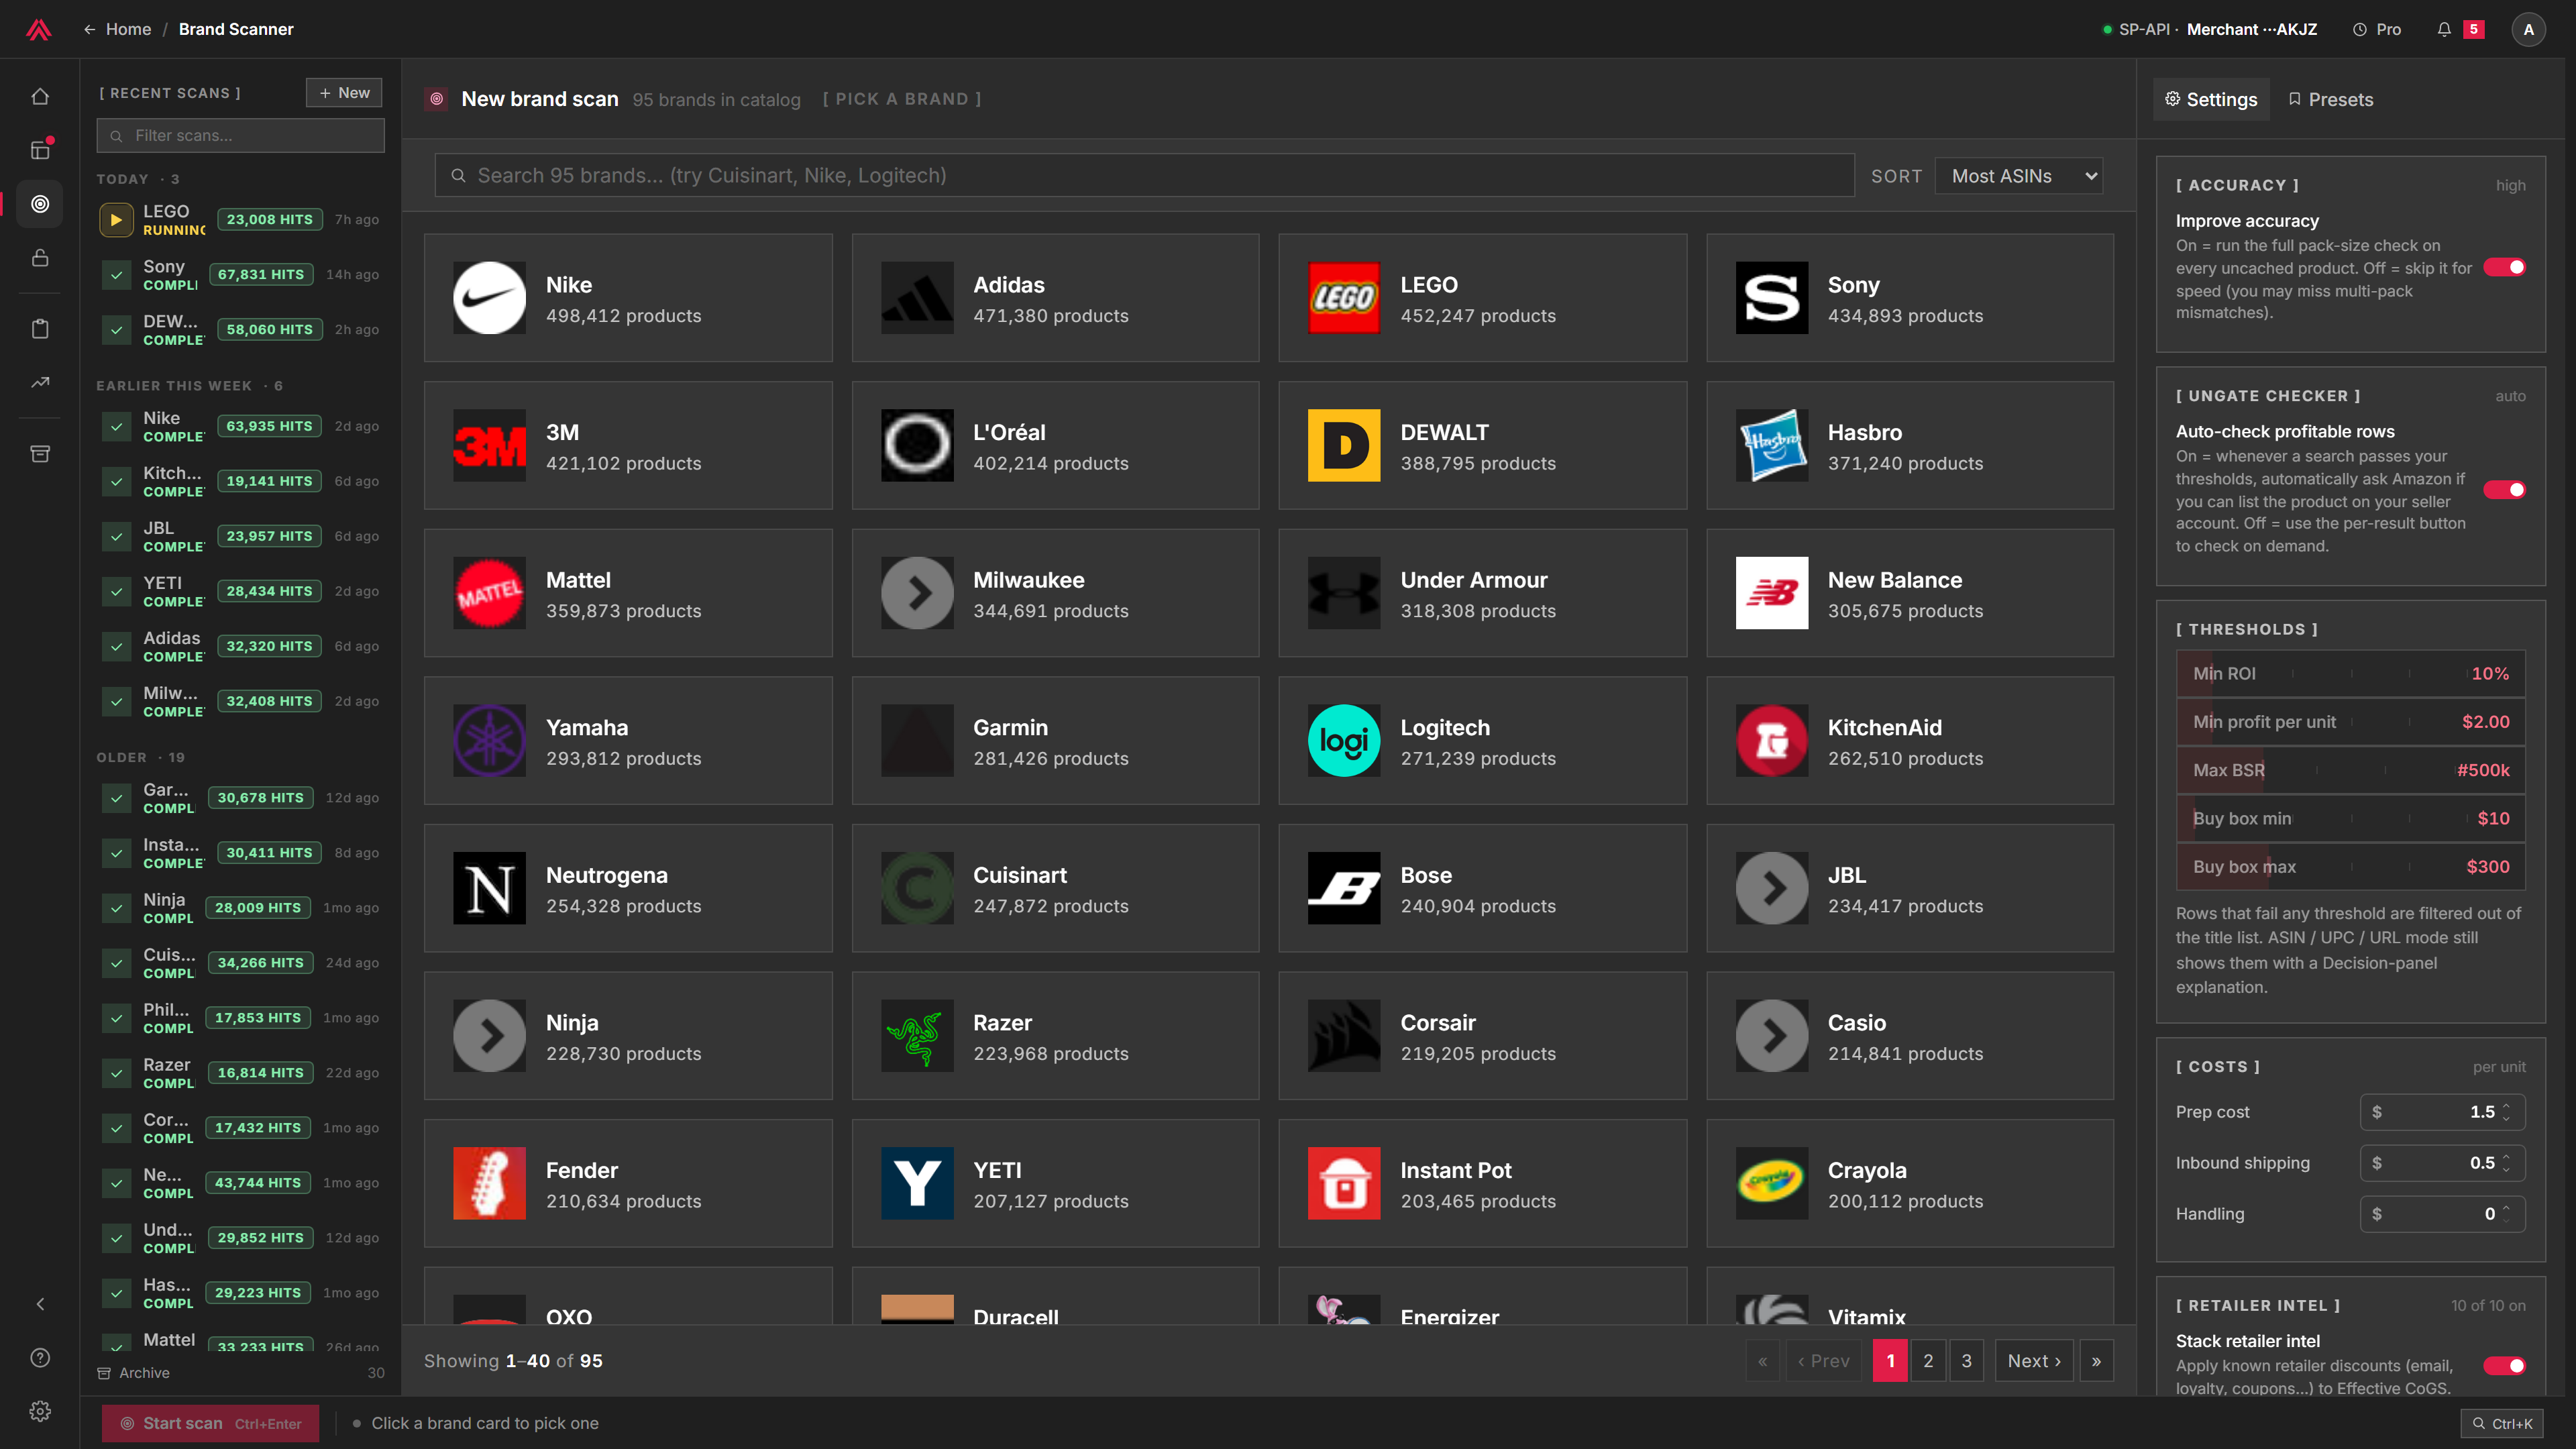Open the archive box icon in sidebar
2576x1449 pixels.
40,454
